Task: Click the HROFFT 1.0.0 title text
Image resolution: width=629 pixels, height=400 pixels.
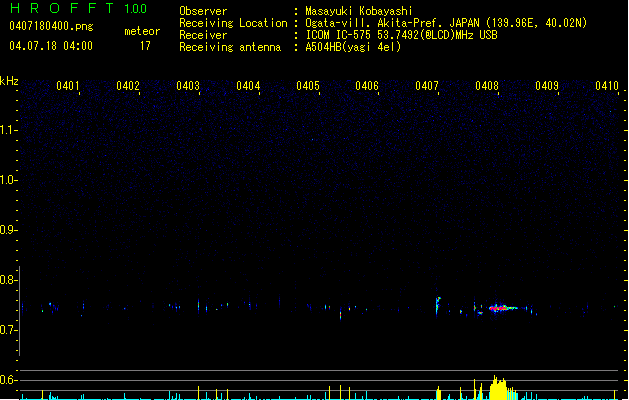Action: [x=78, y=8]
